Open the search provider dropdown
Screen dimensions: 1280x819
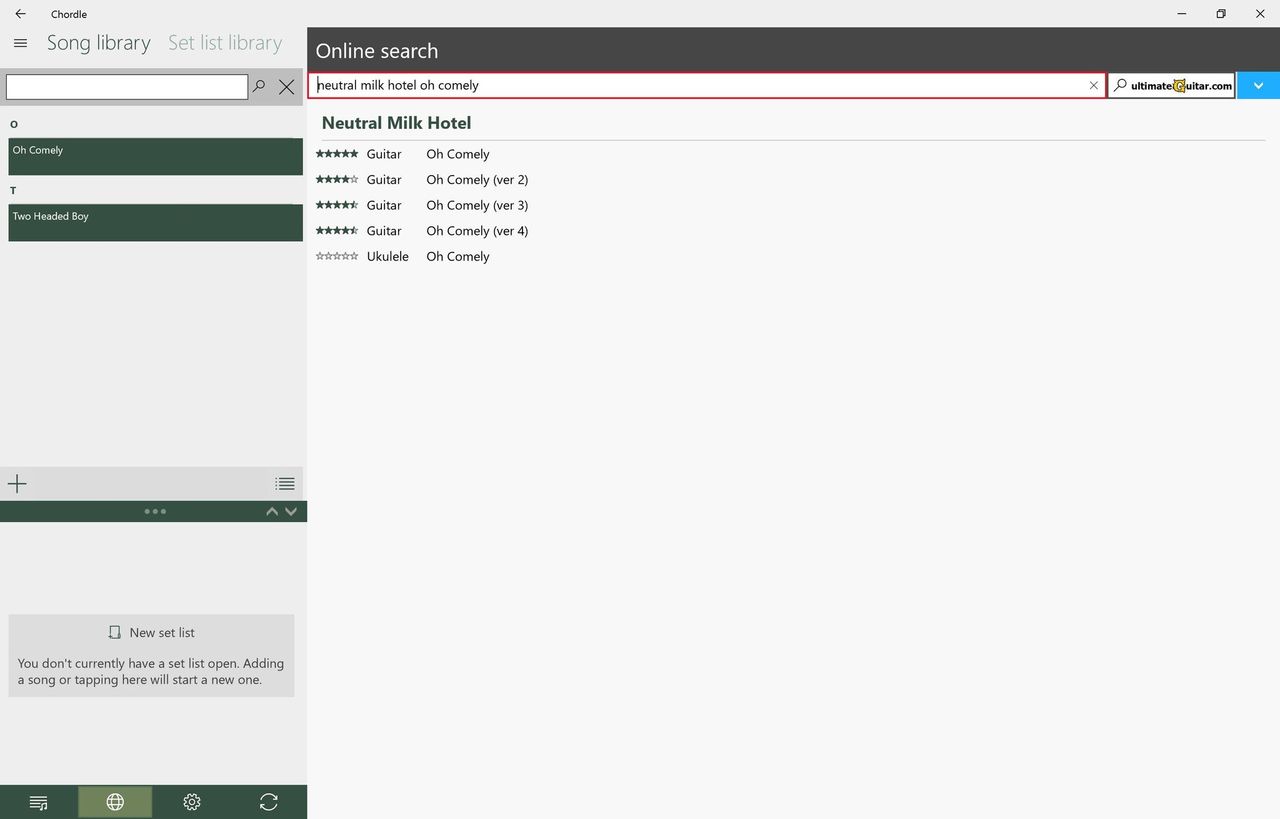1258,86
